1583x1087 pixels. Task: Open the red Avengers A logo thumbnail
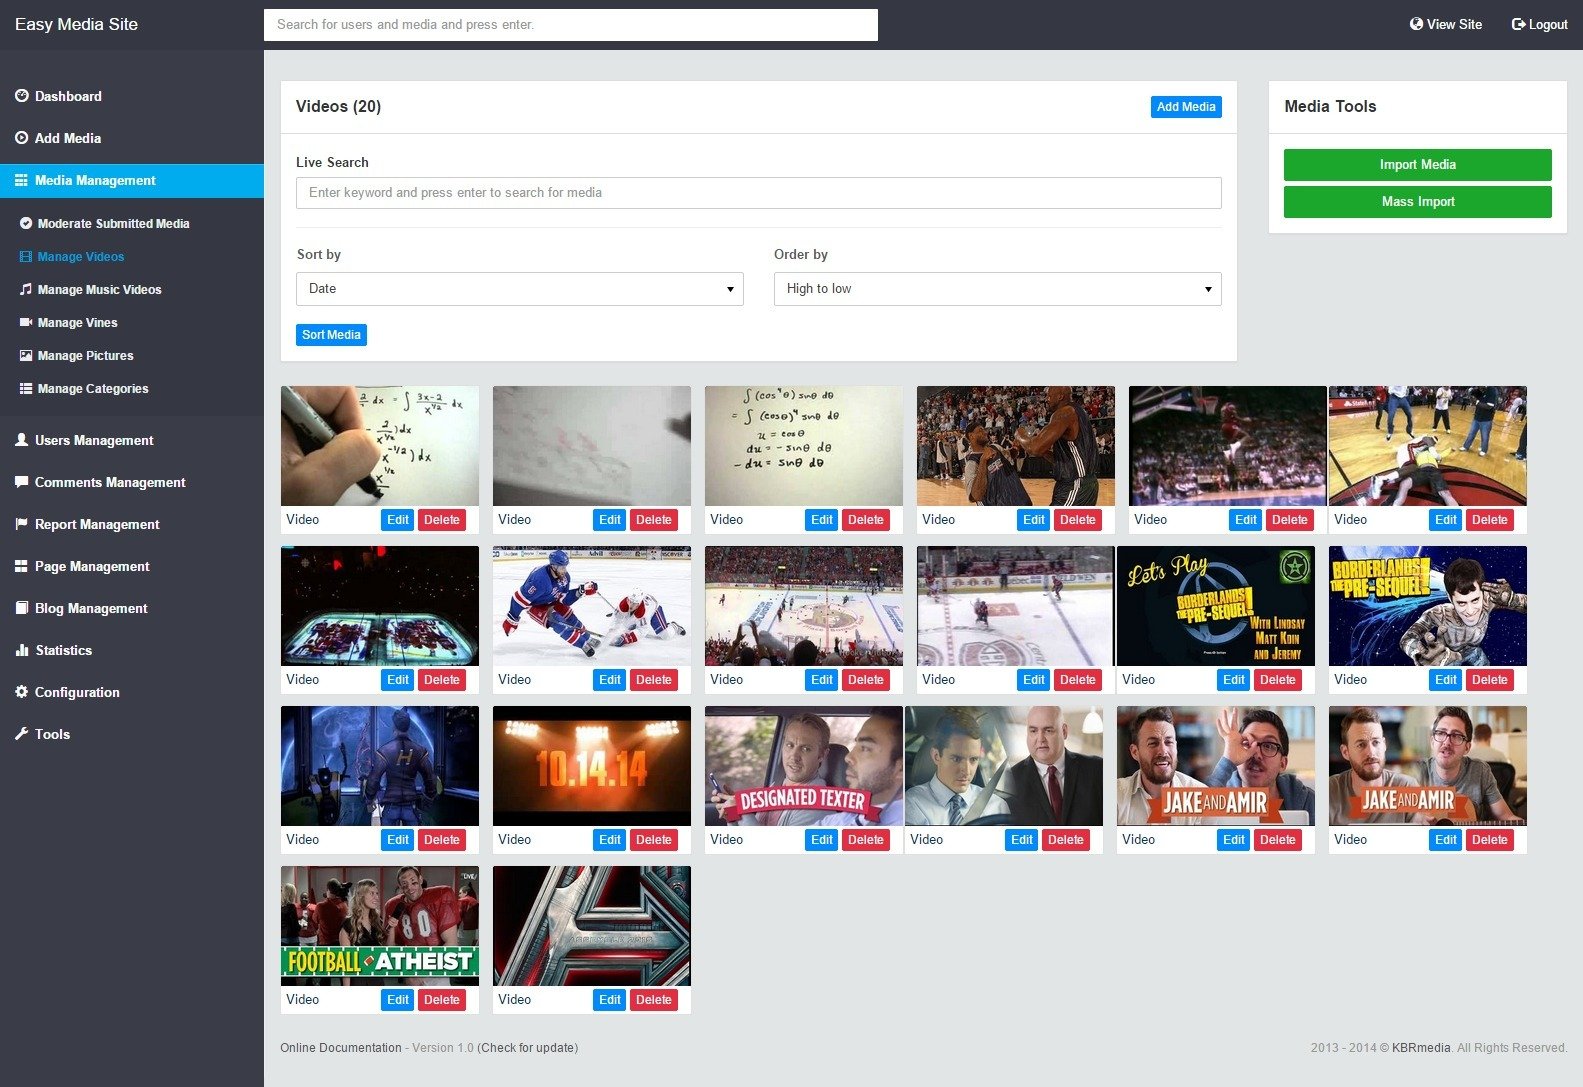592,926
